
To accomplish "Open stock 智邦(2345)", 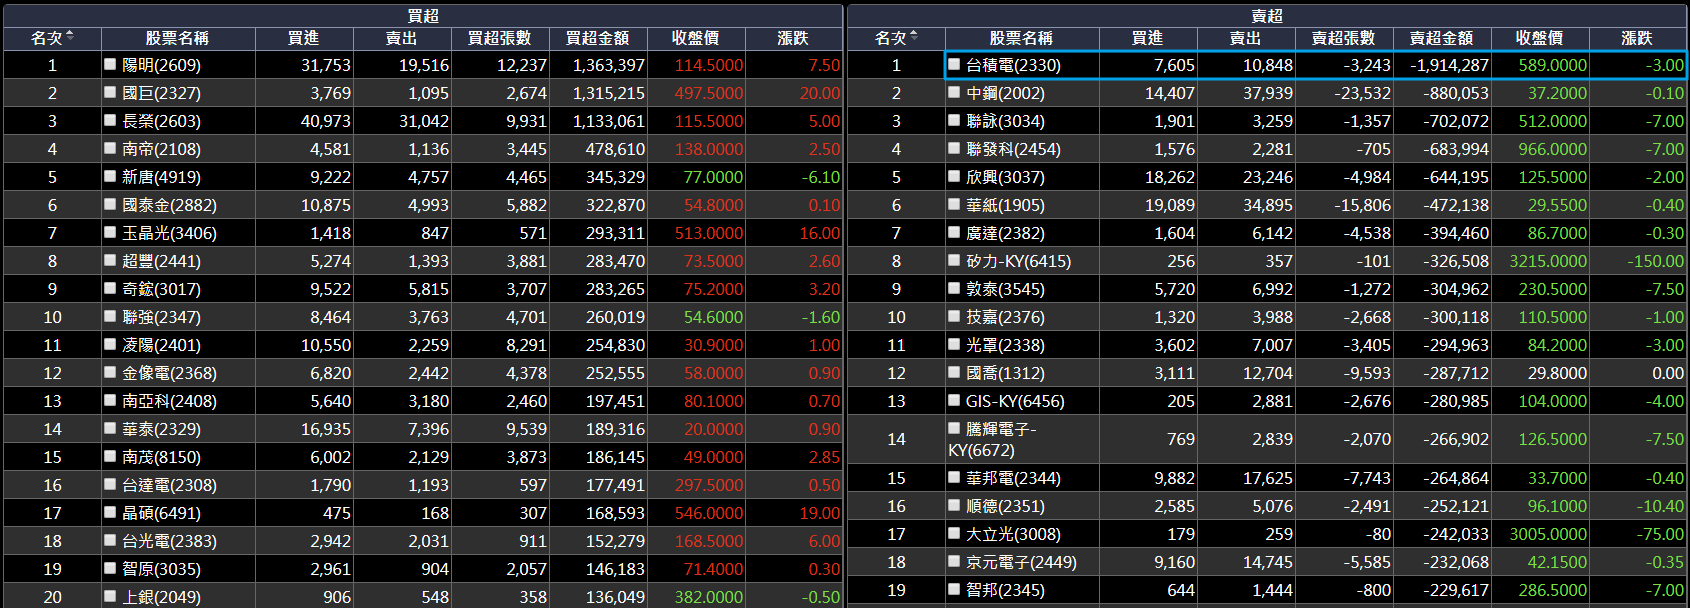I will point(1005,590).
